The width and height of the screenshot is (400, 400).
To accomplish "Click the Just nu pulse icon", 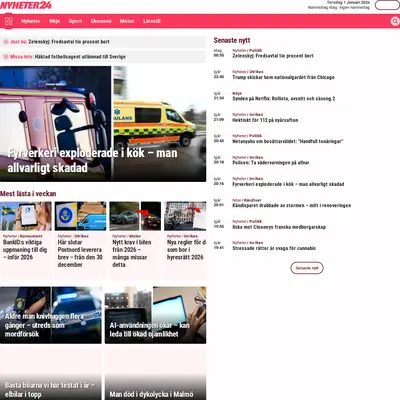I will (x=6, y=42).
